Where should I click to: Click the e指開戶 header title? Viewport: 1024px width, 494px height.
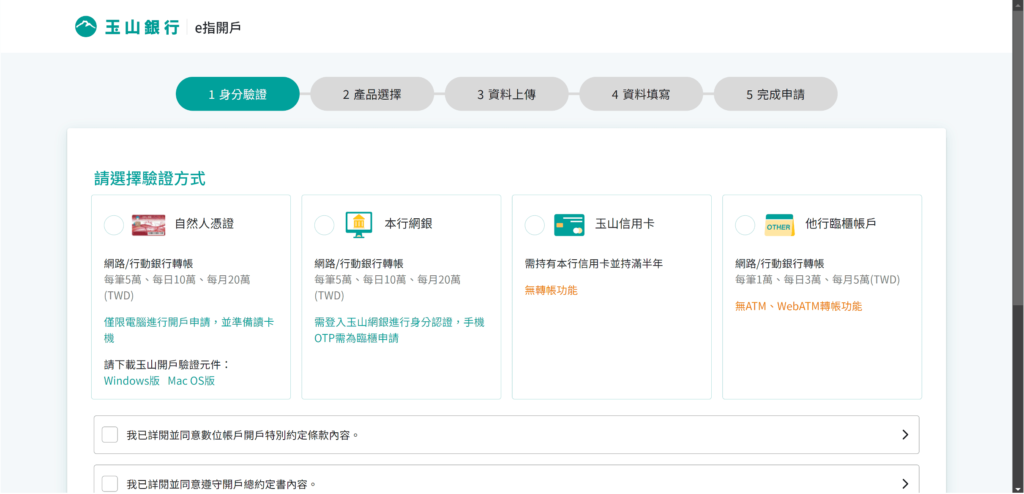[218, 27]
